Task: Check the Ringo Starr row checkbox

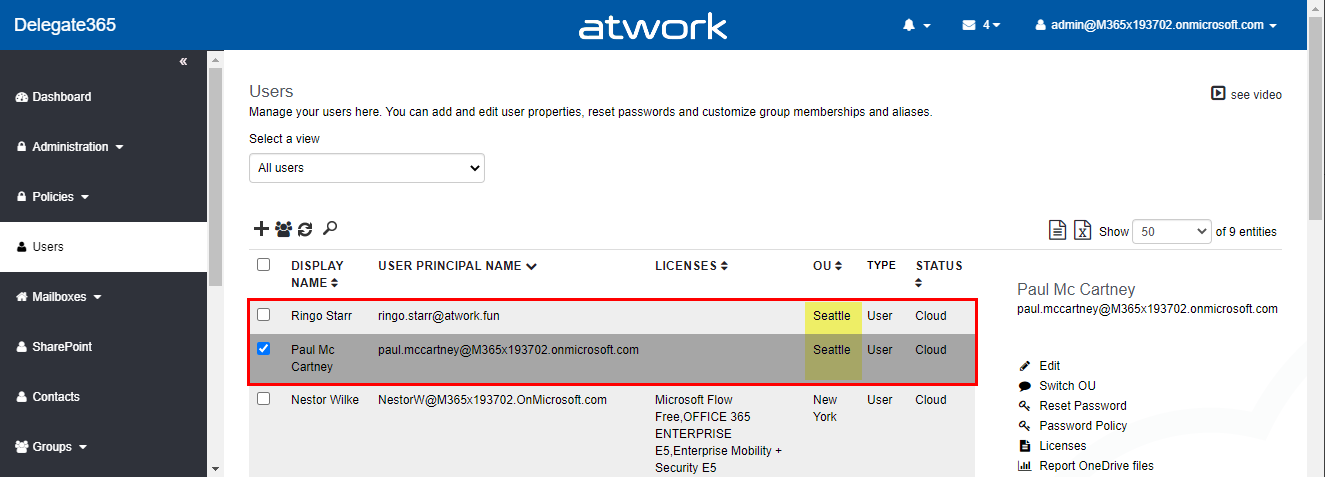Action: coord(264,315)
